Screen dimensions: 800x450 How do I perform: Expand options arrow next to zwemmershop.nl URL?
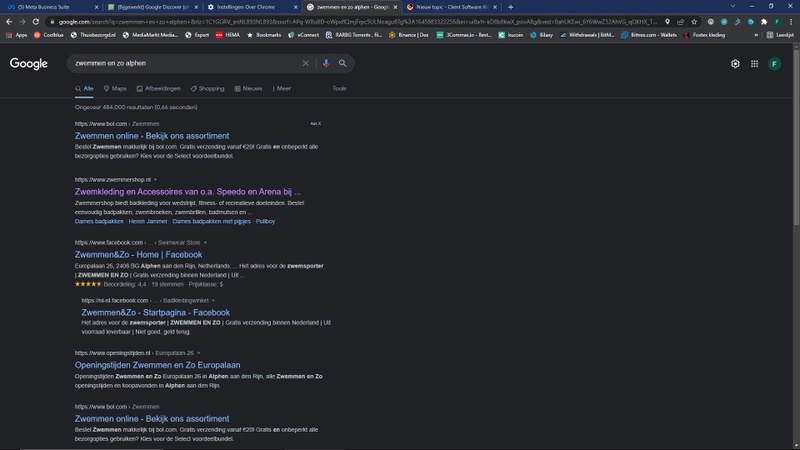click(156, 180)
